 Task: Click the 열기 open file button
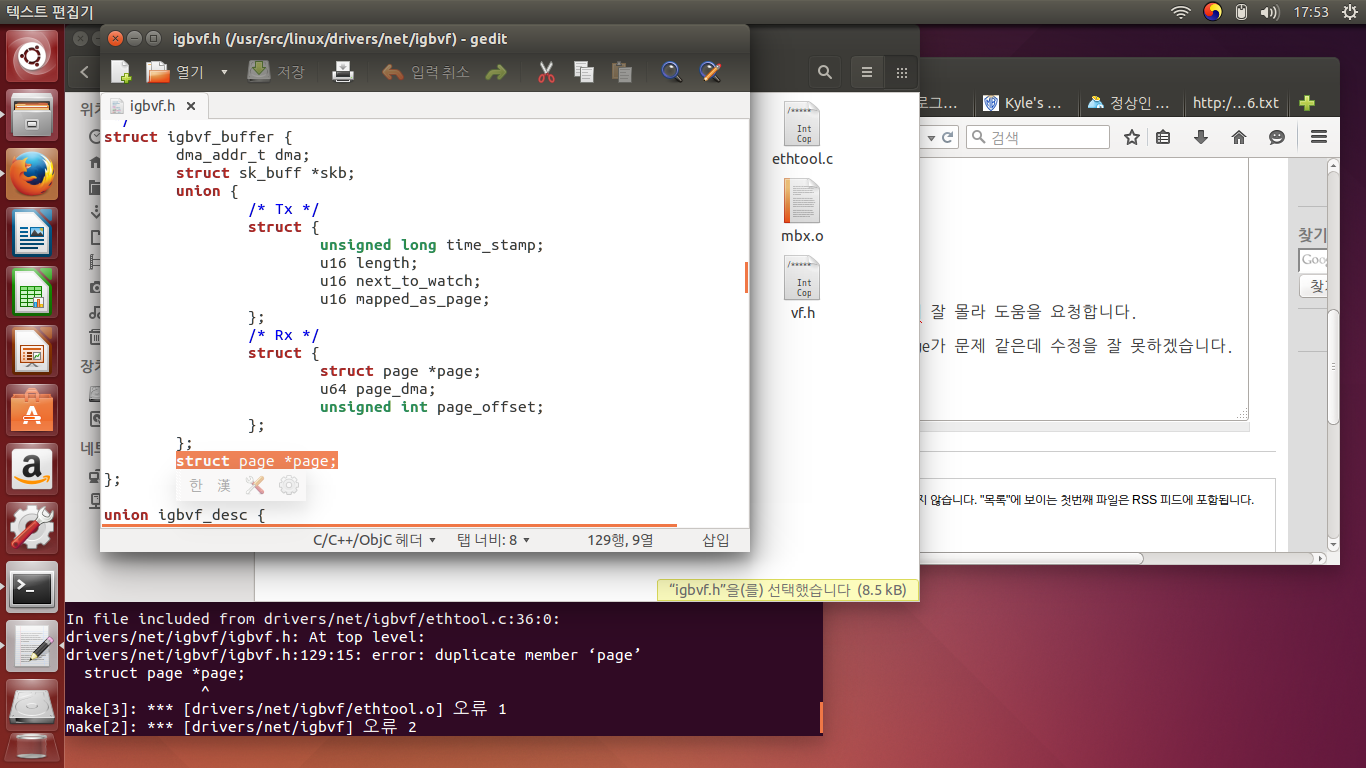[174, 72]
